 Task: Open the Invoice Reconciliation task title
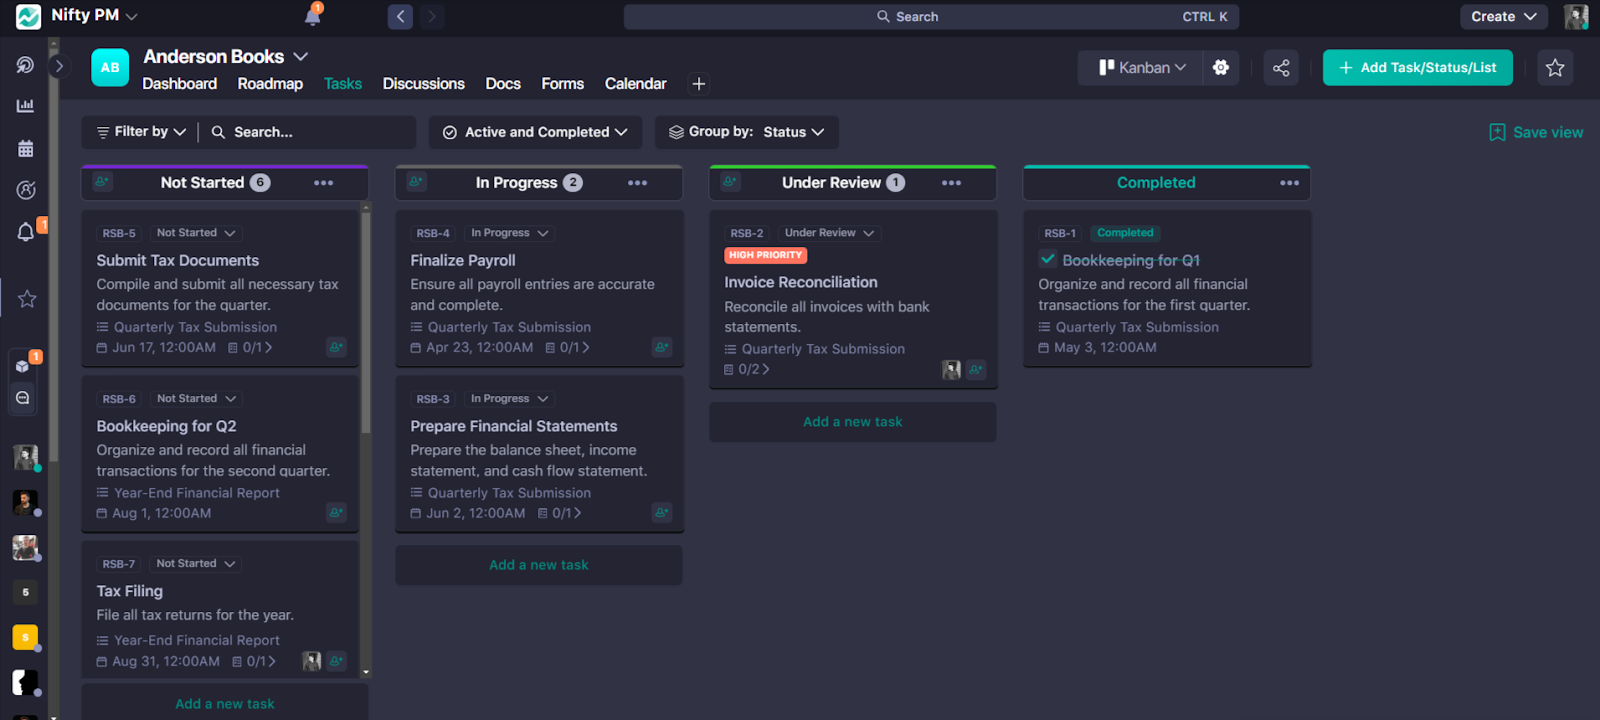tap(801, 282)
